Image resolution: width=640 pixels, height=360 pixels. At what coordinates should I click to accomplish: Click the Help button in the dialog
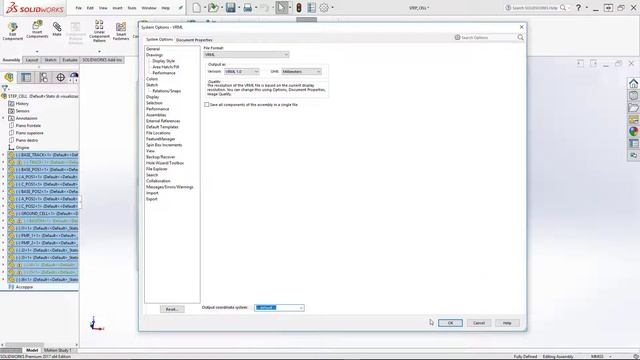[x=507, y=323]
